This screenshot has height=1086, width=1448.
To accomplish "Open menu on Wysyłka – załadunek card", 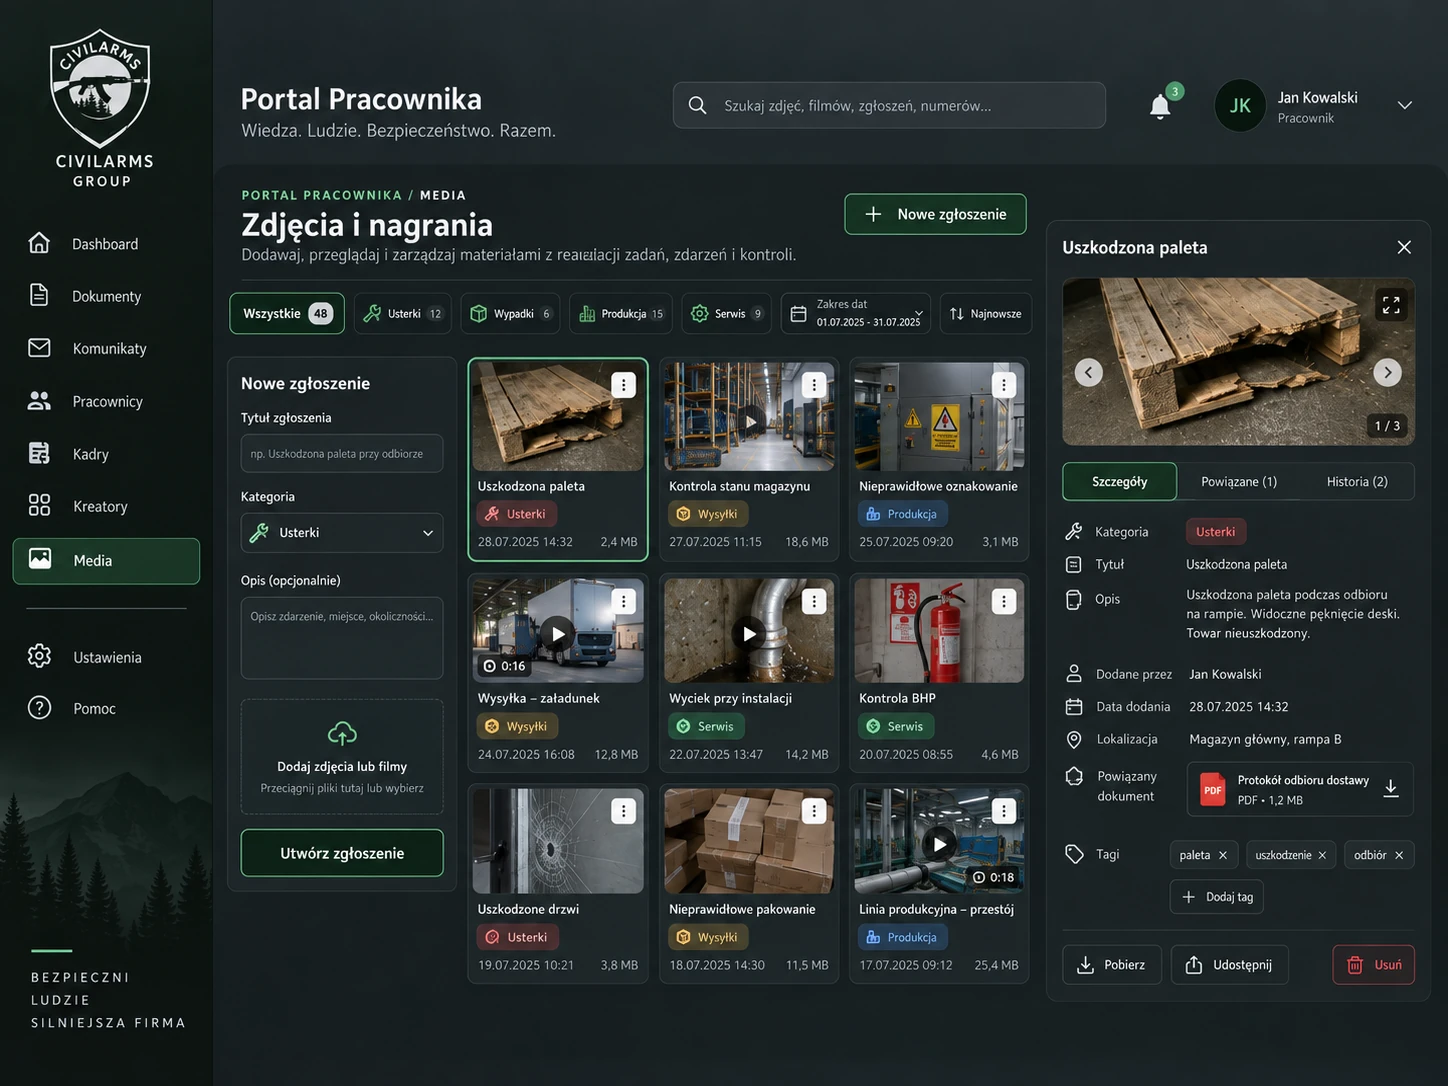I will 623,601.
